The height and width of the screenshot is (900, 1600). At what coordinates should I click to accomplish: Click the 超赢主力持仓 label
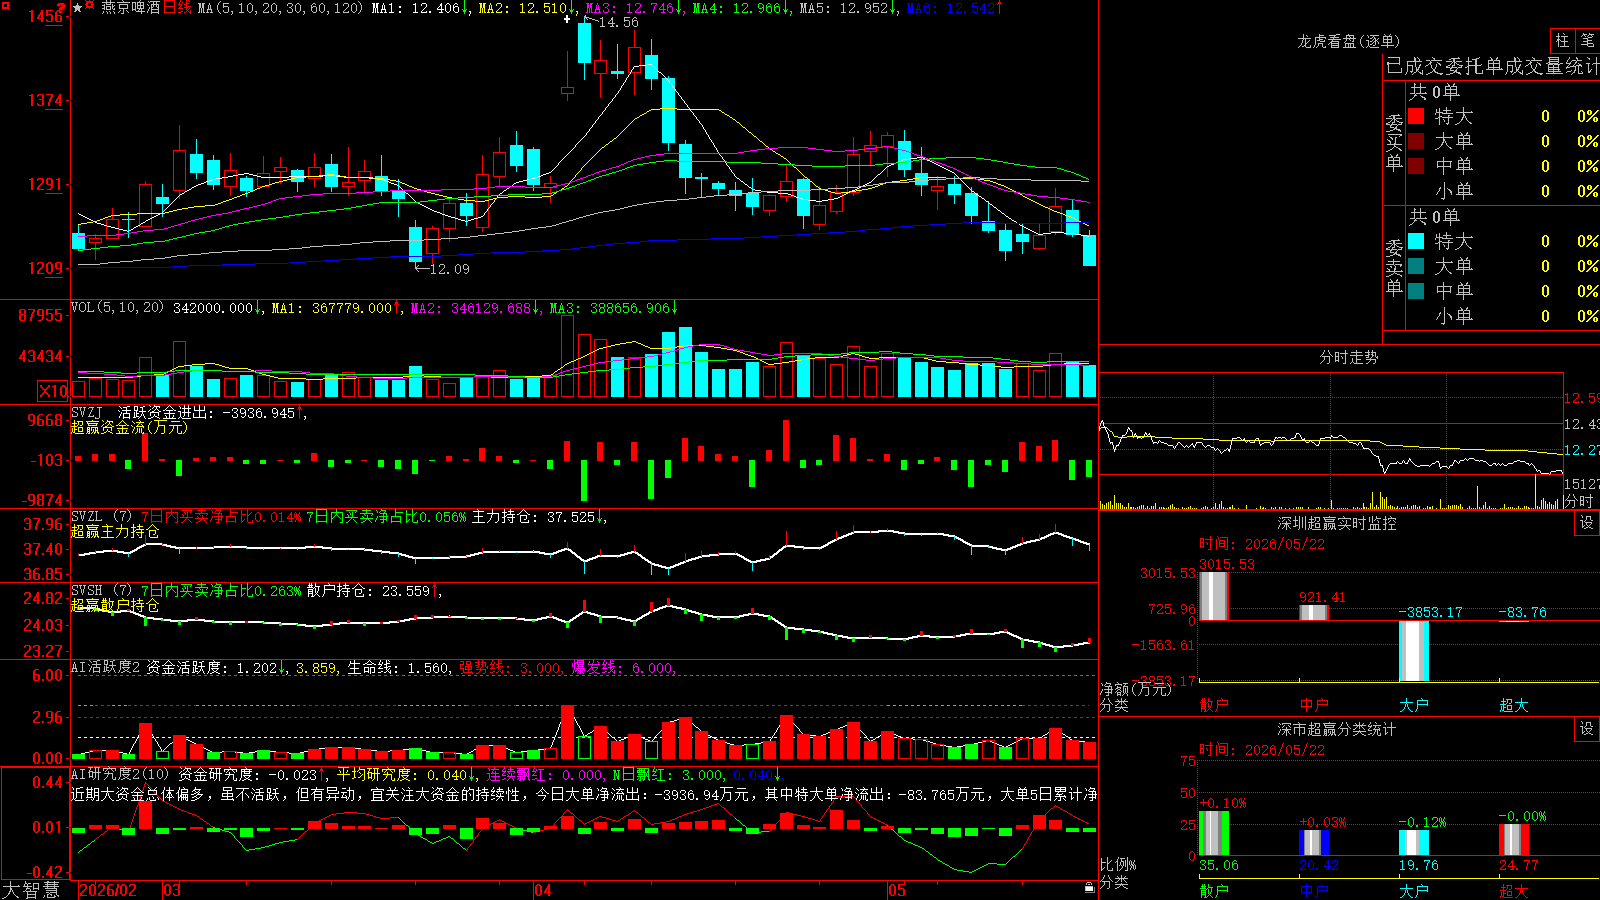tap(115, 531)
